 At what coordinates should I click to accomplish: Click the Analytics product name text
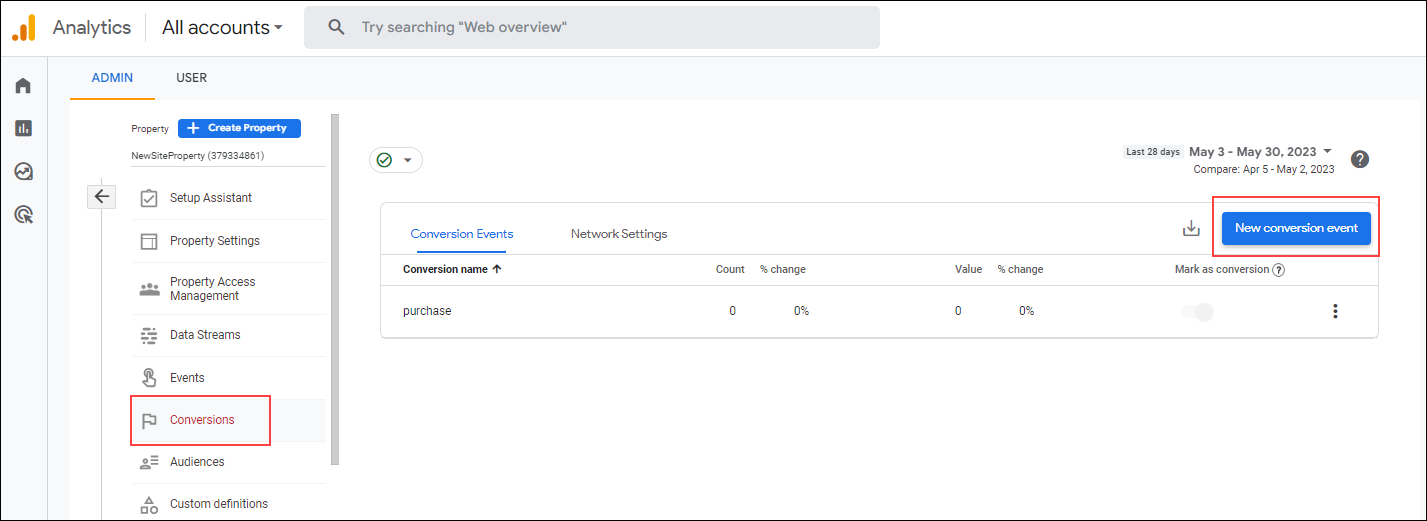coord(91,28)
